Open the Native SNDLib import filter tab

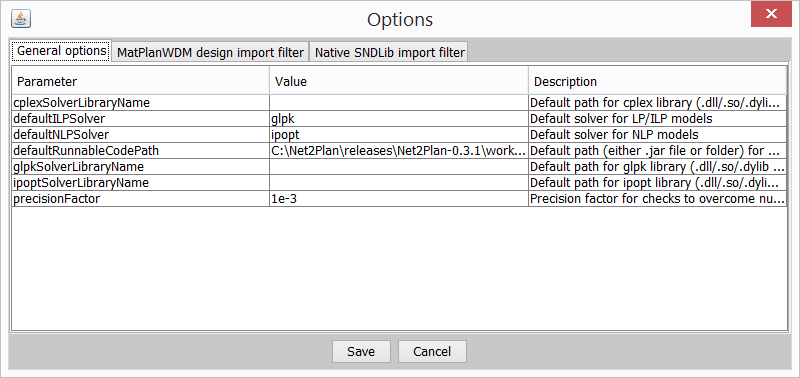(x=389, y=52)
